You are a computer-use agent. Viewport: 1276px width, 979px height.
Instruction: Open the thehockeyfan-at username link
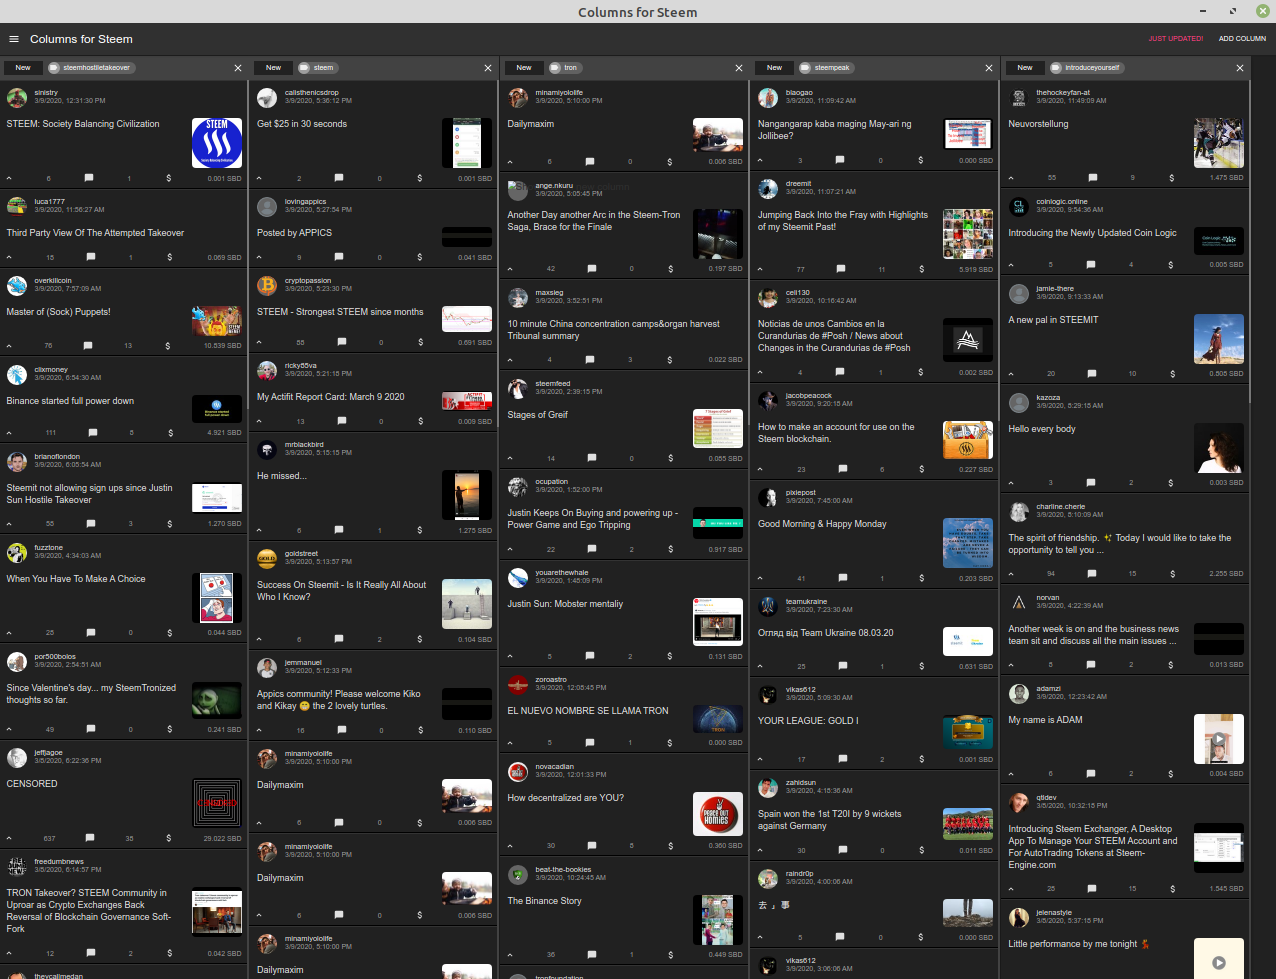coord(1063,93)
